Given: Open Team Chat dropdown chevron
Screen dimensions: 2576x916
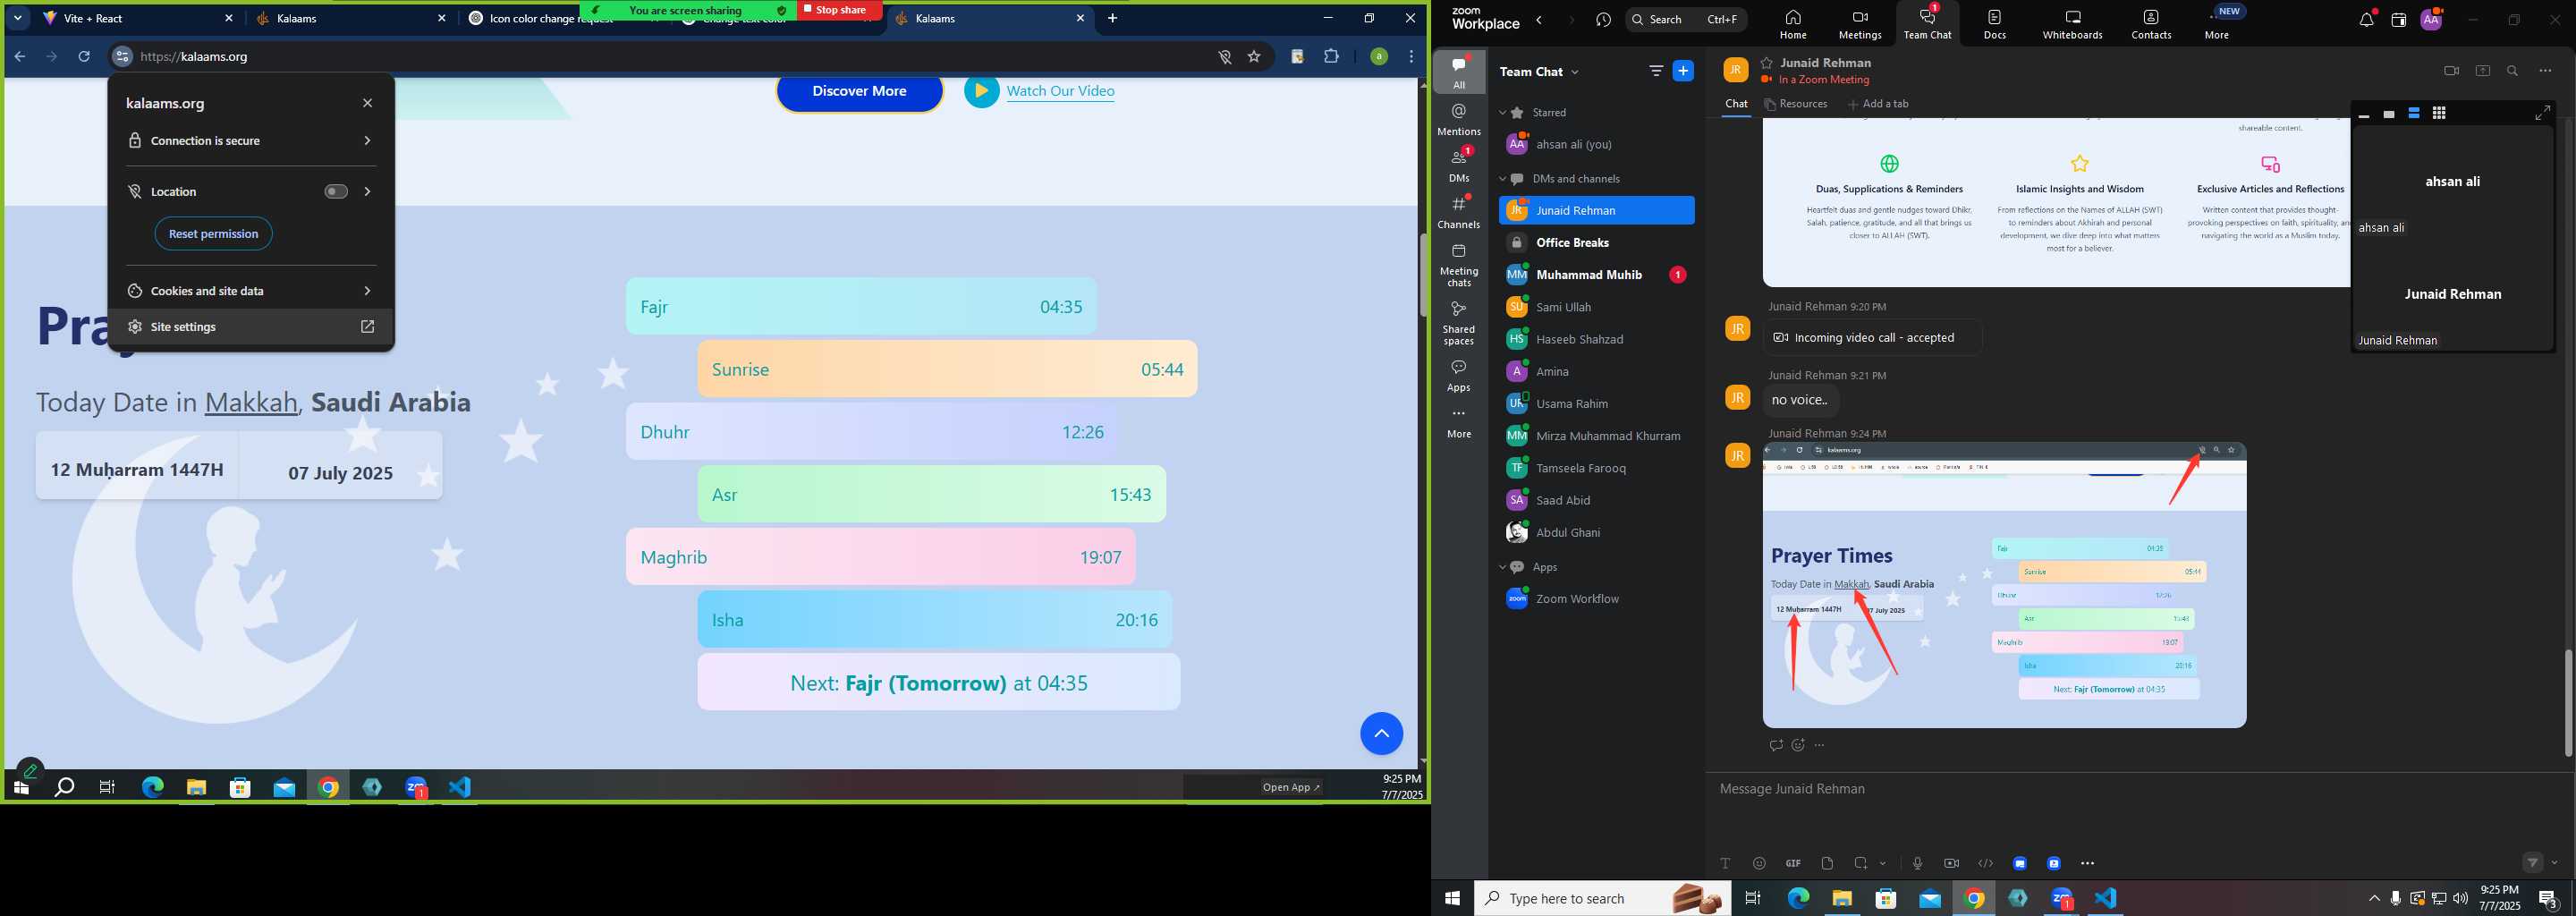Looking at the screenshot, I should point(1575,72).
